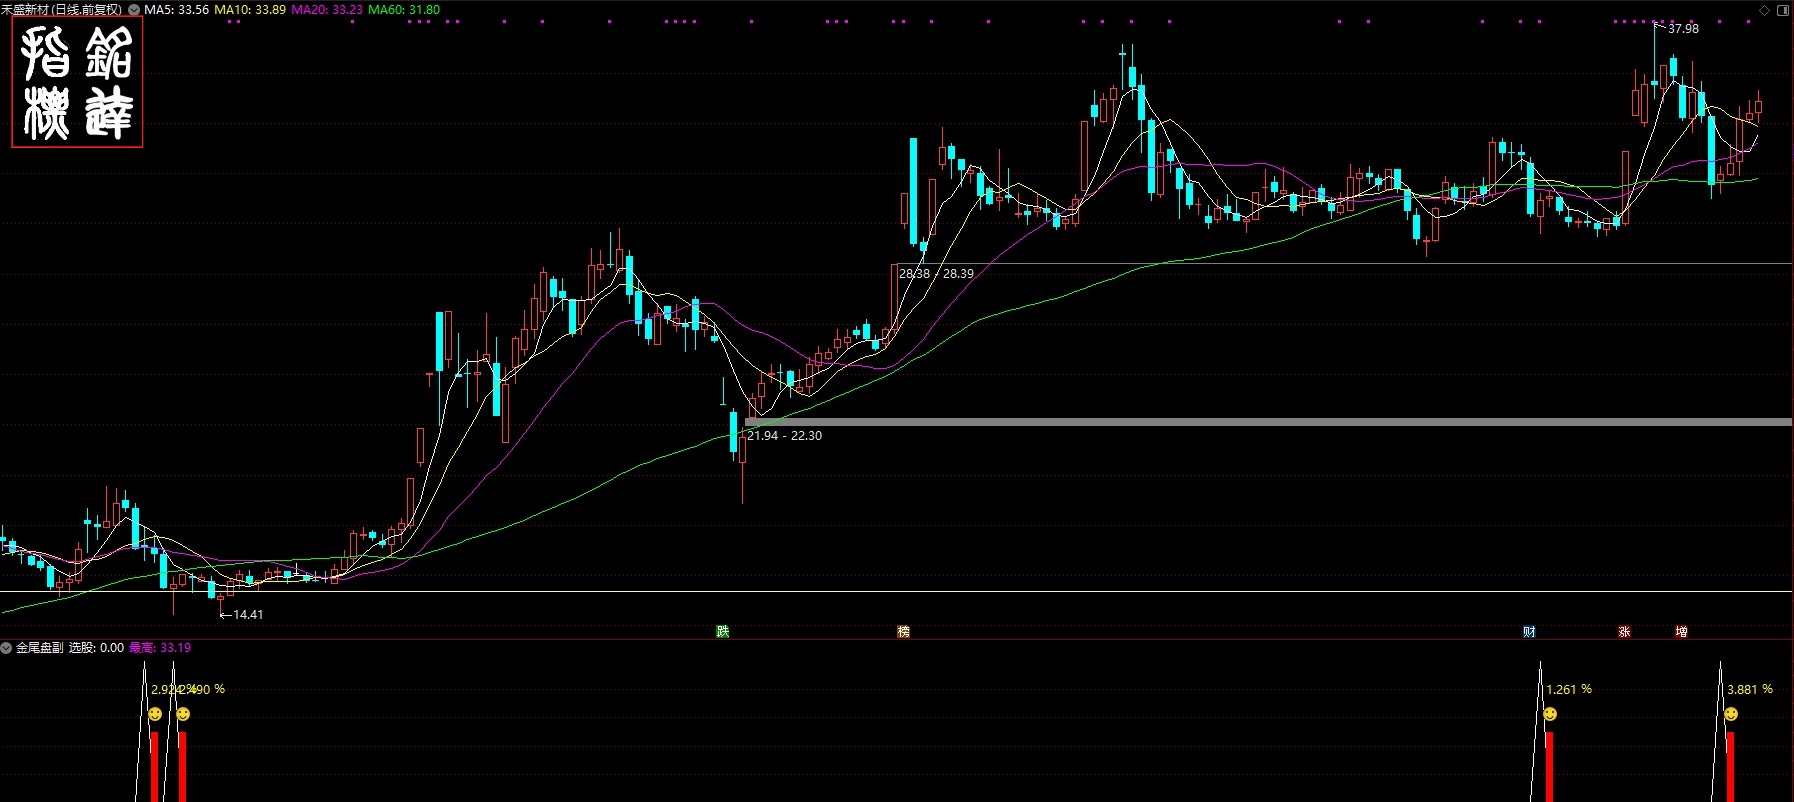Screen dimensions: 1794x802
Task: Select the MA5: 33.56 indicator label
Action: pyautogui.click(x=177, y=10)
